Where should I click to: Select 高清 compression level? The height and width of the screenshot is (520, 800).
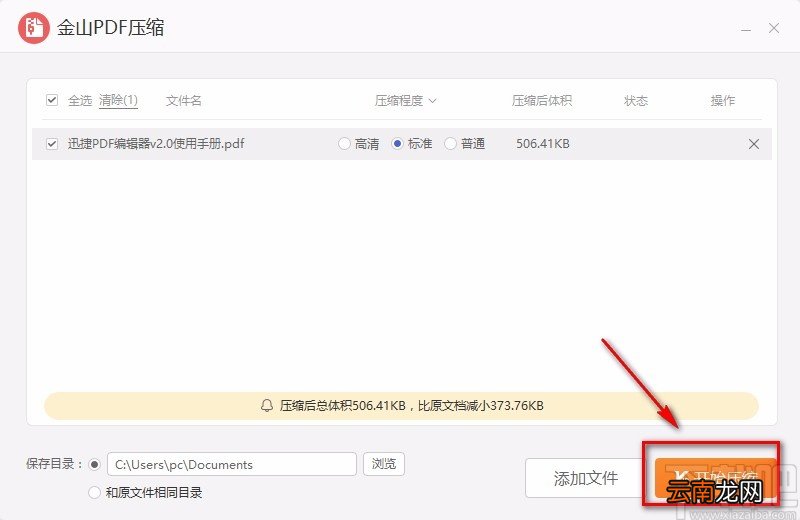[x=344, y=144]
